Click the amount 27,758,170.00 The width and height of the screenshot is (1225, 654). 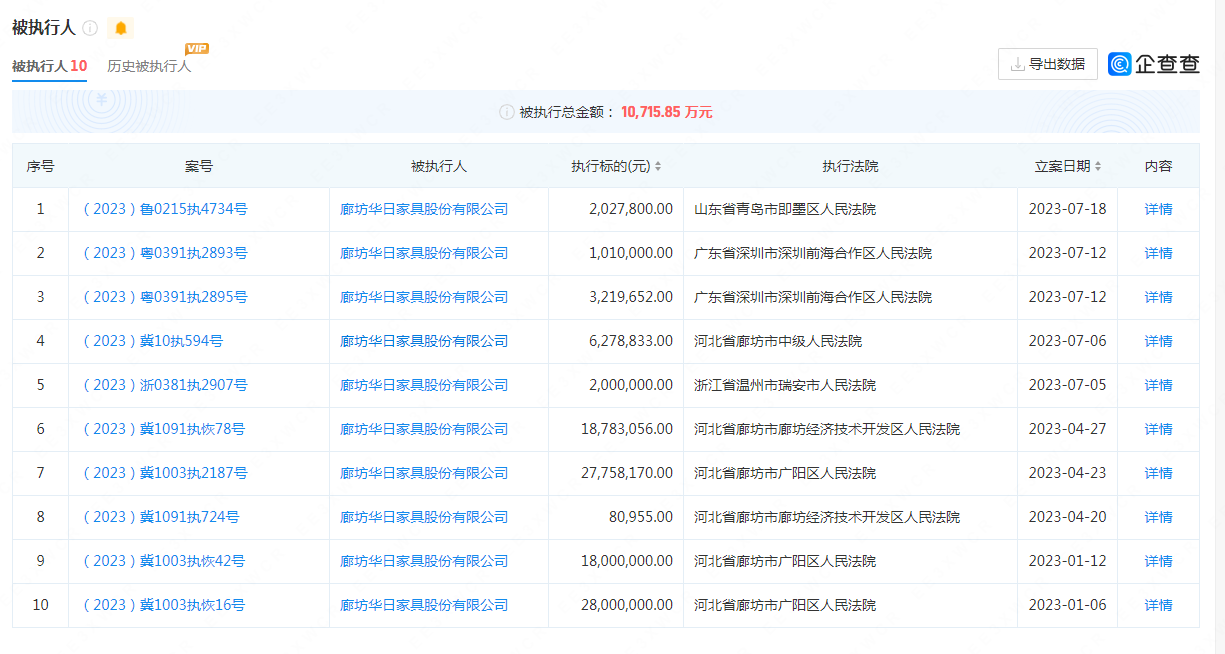(627, 473)
